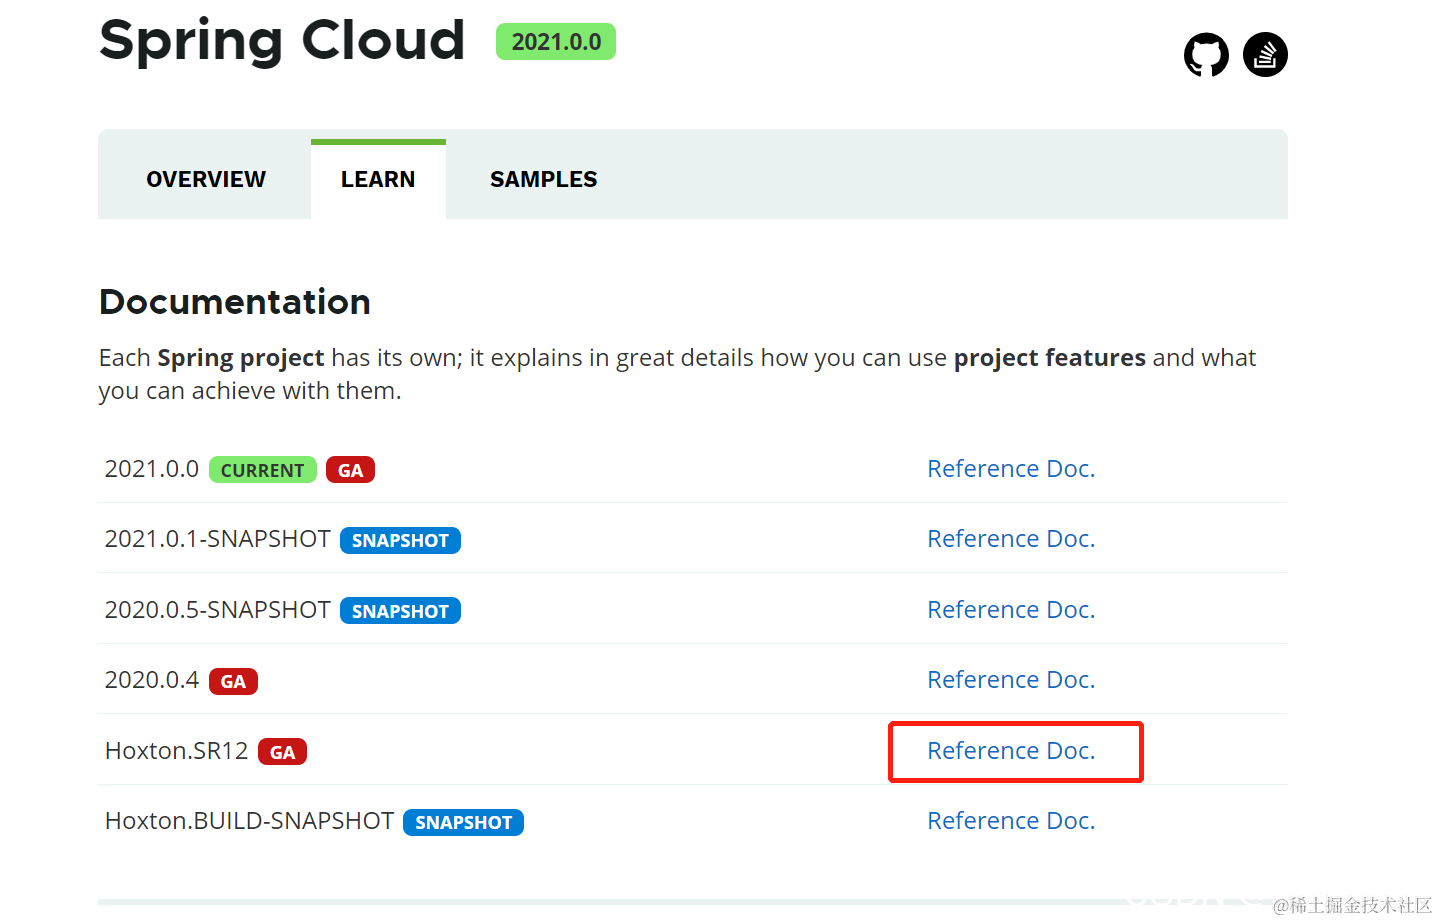This screenshot has width=1439, height=922.
Task: Click the SNAPSHOT badge for Hoxton.BUILD-SNAPSHOT
Action: pos(463,822)
